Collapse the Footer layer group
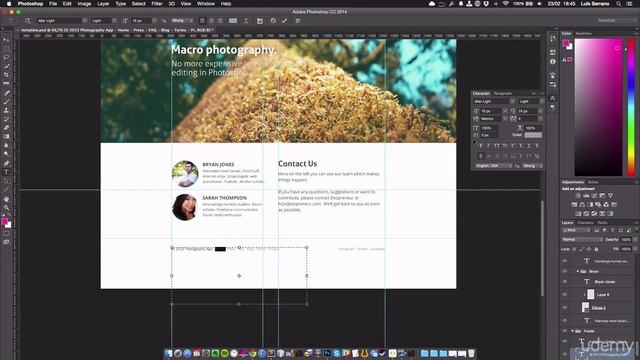640x360 pixels. point(573,331)
